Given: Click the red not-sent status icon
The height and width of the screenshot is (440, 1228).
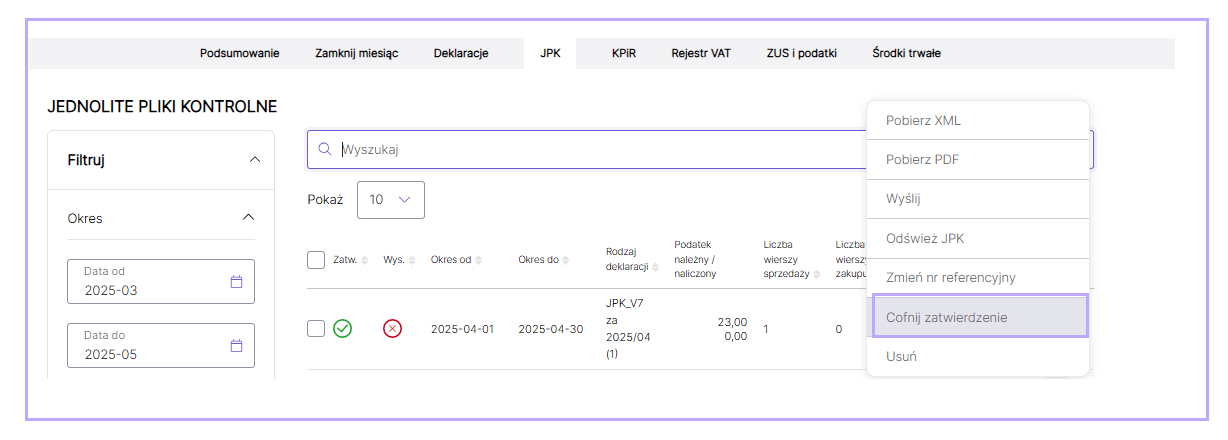Looking at the screenshot, I should point(393,329).
